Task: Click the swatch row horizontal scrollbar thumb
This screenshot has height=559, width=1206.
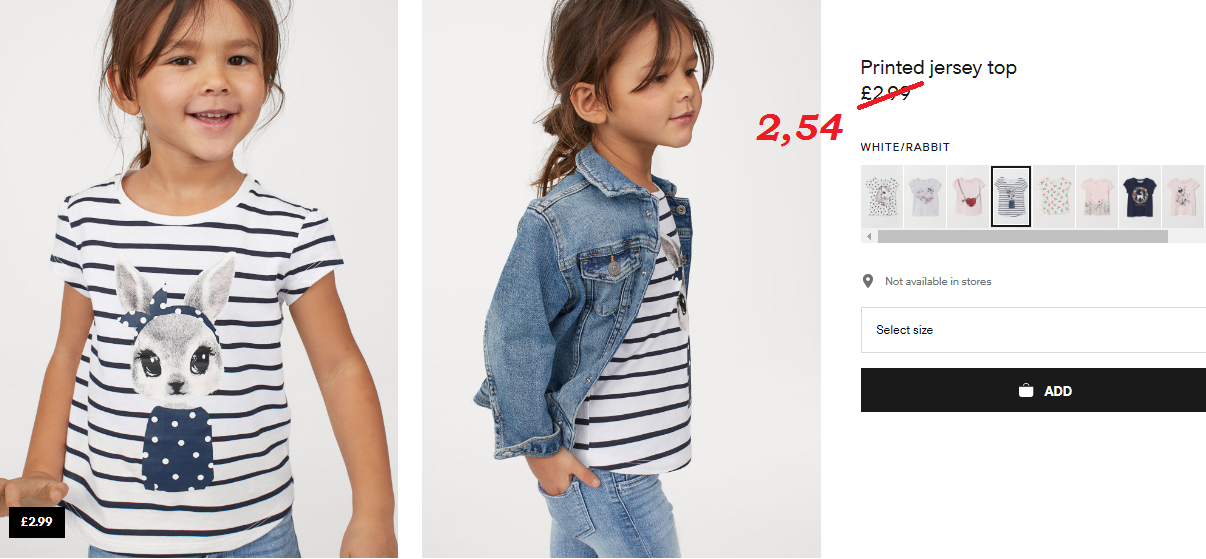Action: (1022, 237)
